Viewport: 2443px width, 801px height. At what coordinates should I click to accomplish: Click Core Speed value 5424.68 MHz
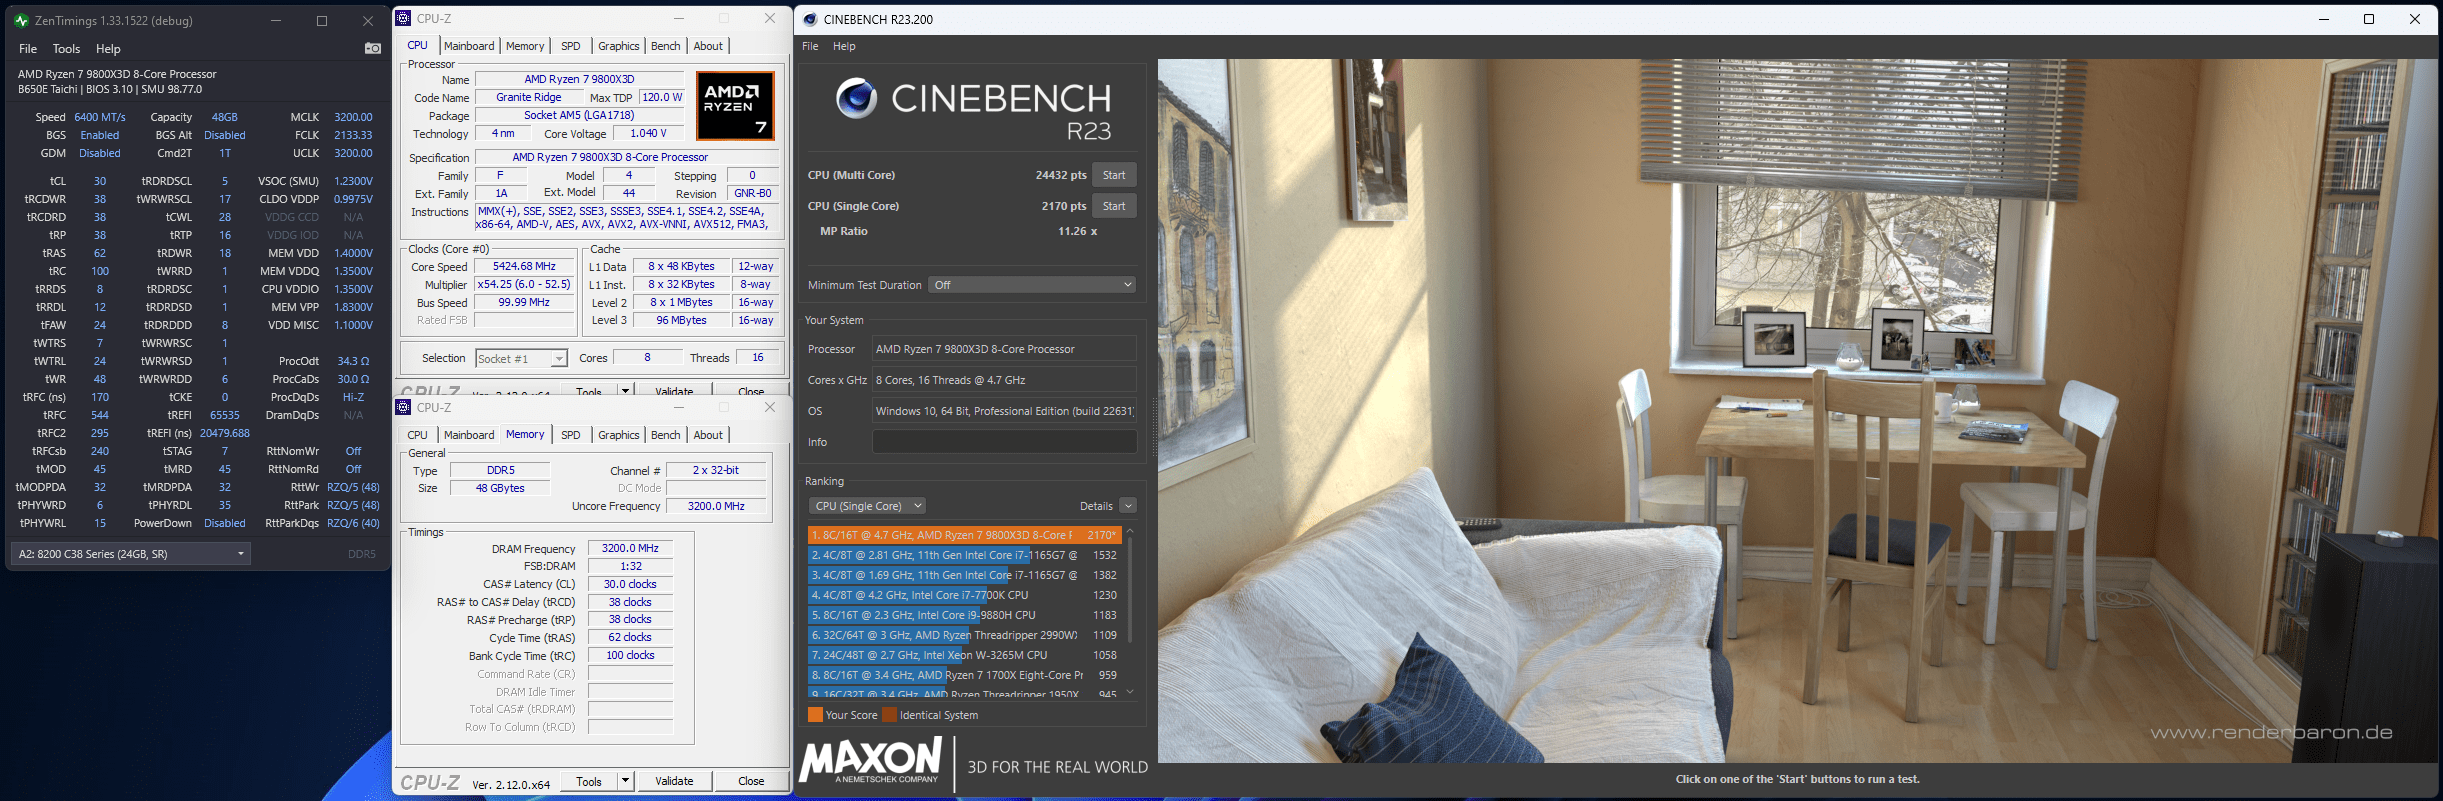(x=524, y=267)
